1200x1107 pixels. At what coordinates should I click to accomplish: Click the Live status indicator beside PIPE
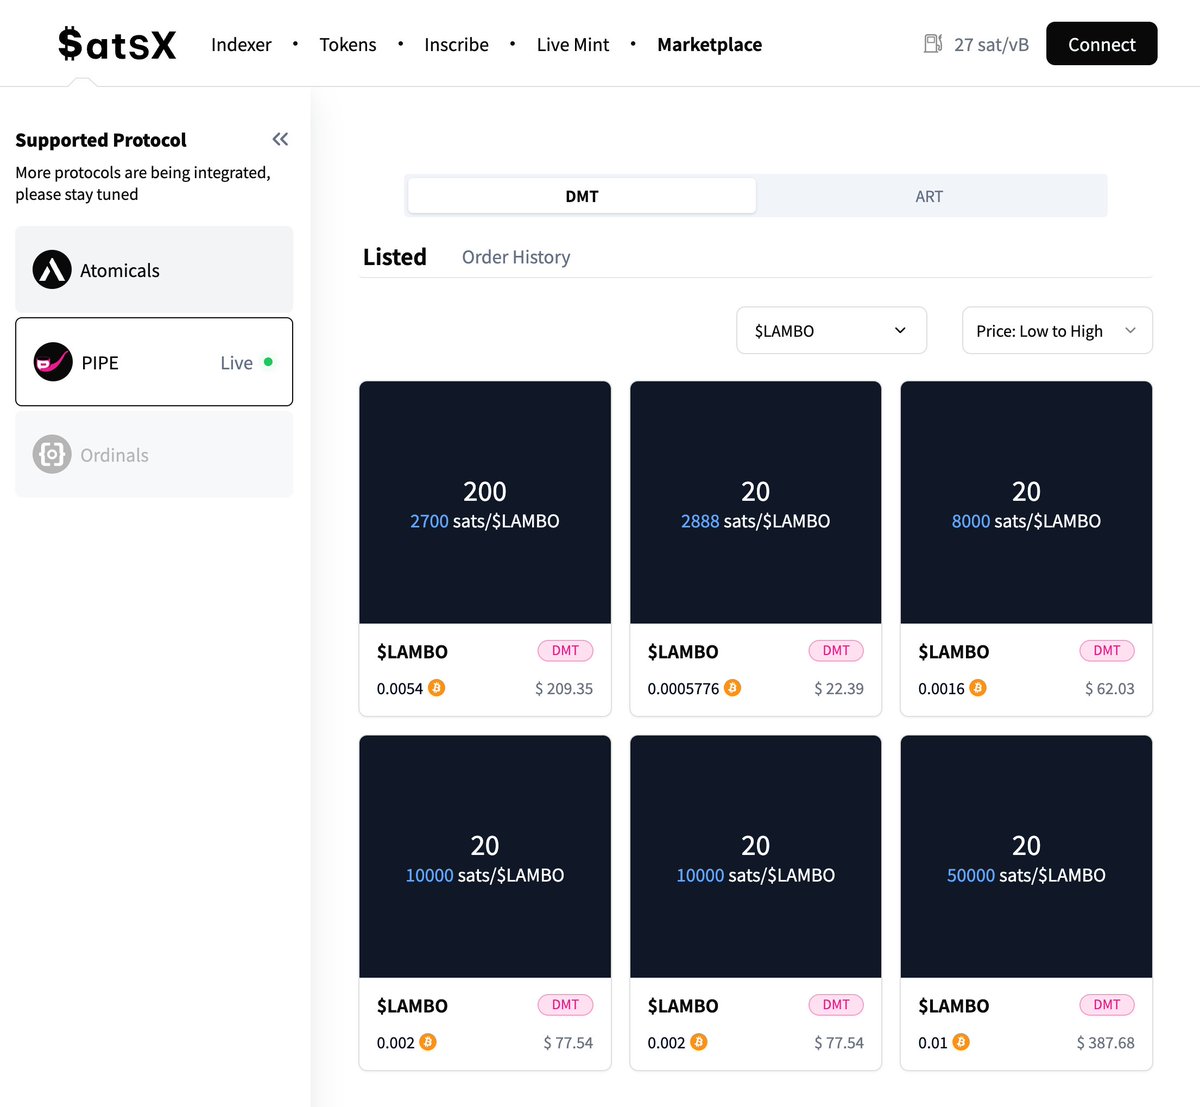coord(267,363)
